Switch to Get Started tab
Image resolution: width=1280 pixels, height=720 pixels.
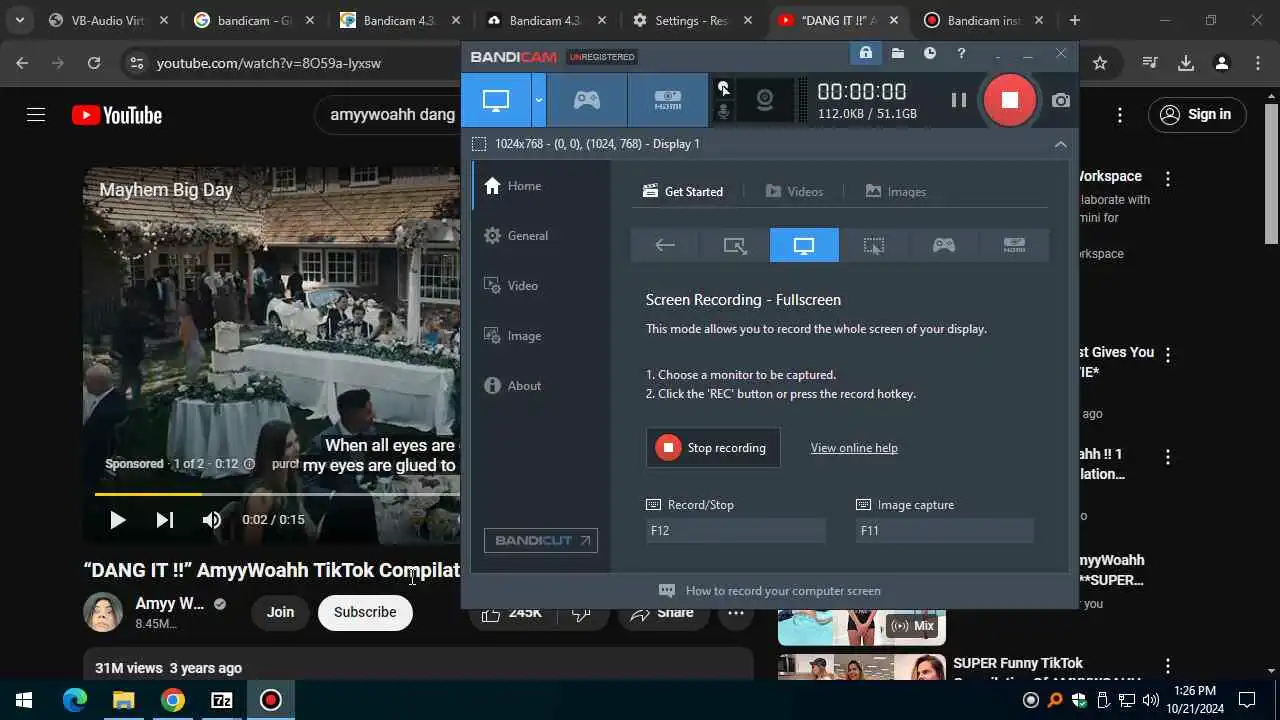tap(683, 191)
